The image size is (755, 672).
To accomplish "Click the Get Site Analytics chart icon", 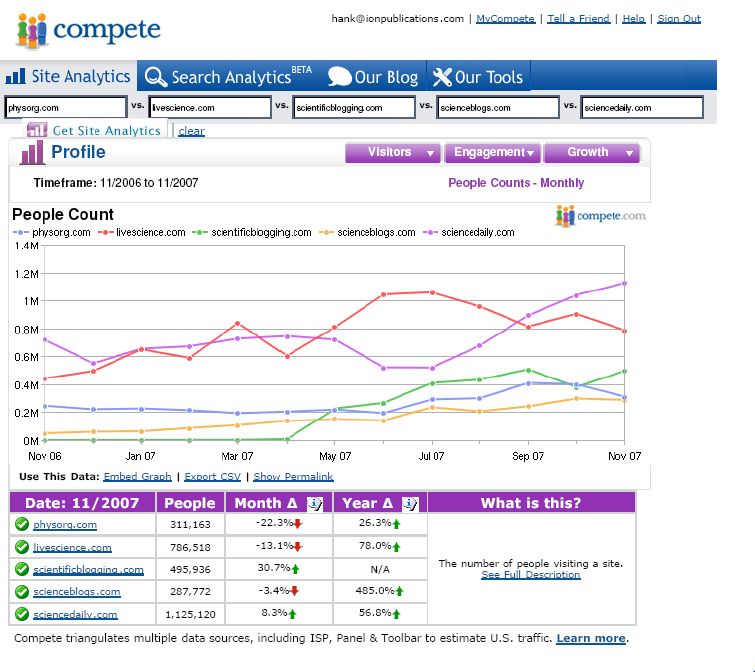I will [x=37, y=130].
